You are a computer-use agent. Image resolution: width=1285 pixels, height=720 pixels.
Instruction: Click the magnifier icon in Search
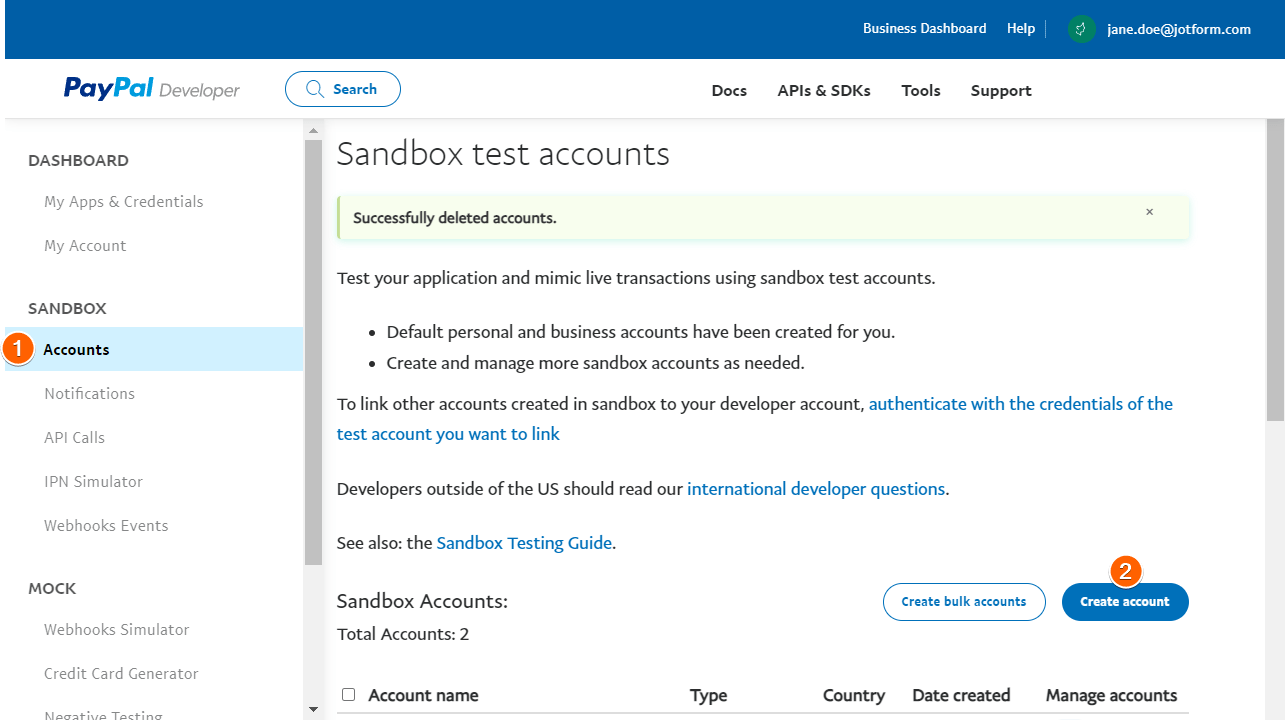(x=315, y=89)
